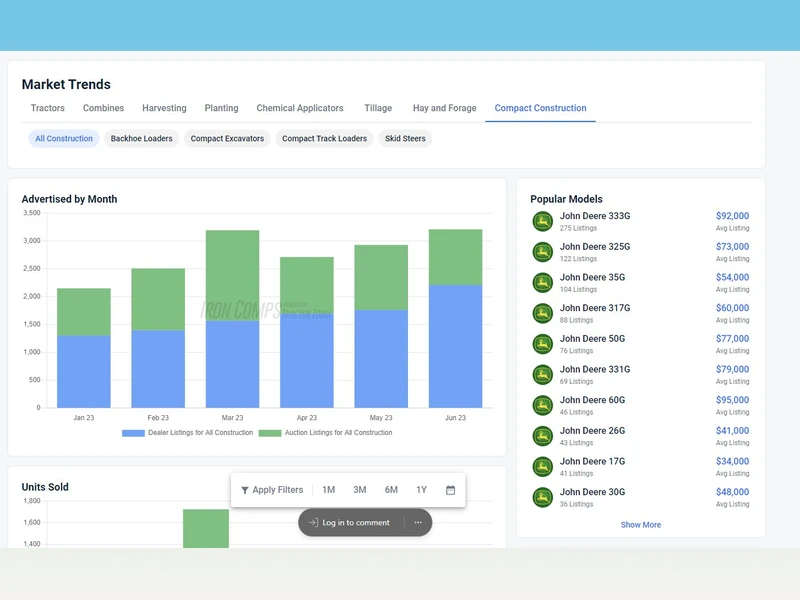Click the $54,000 average listing price
Image resolution: width=800 pixels, height=600 pixels.
tap(732, 277)
